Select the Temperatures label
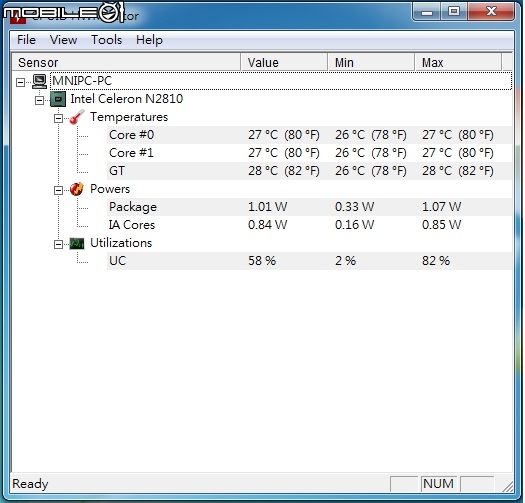Viewport: 525px width, 503px height. click(x=129, y=117)
